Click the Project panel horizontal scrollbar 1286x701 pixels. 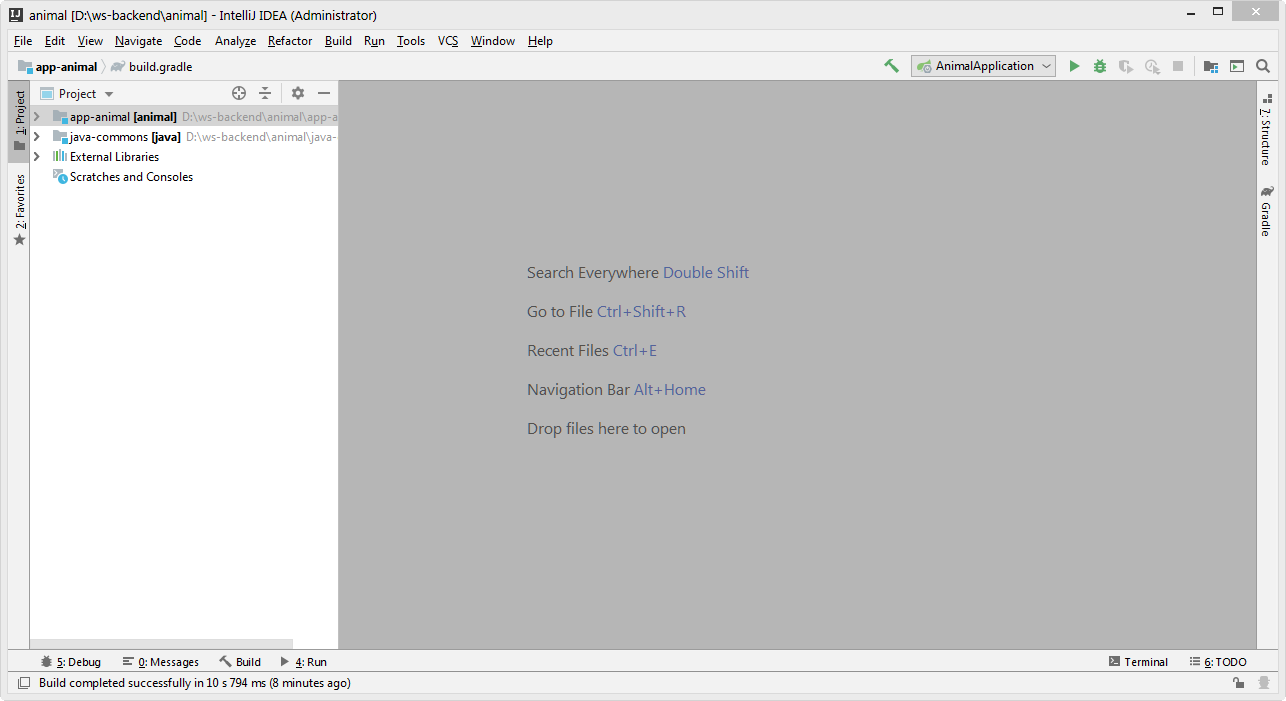click(x=162, y=644)
